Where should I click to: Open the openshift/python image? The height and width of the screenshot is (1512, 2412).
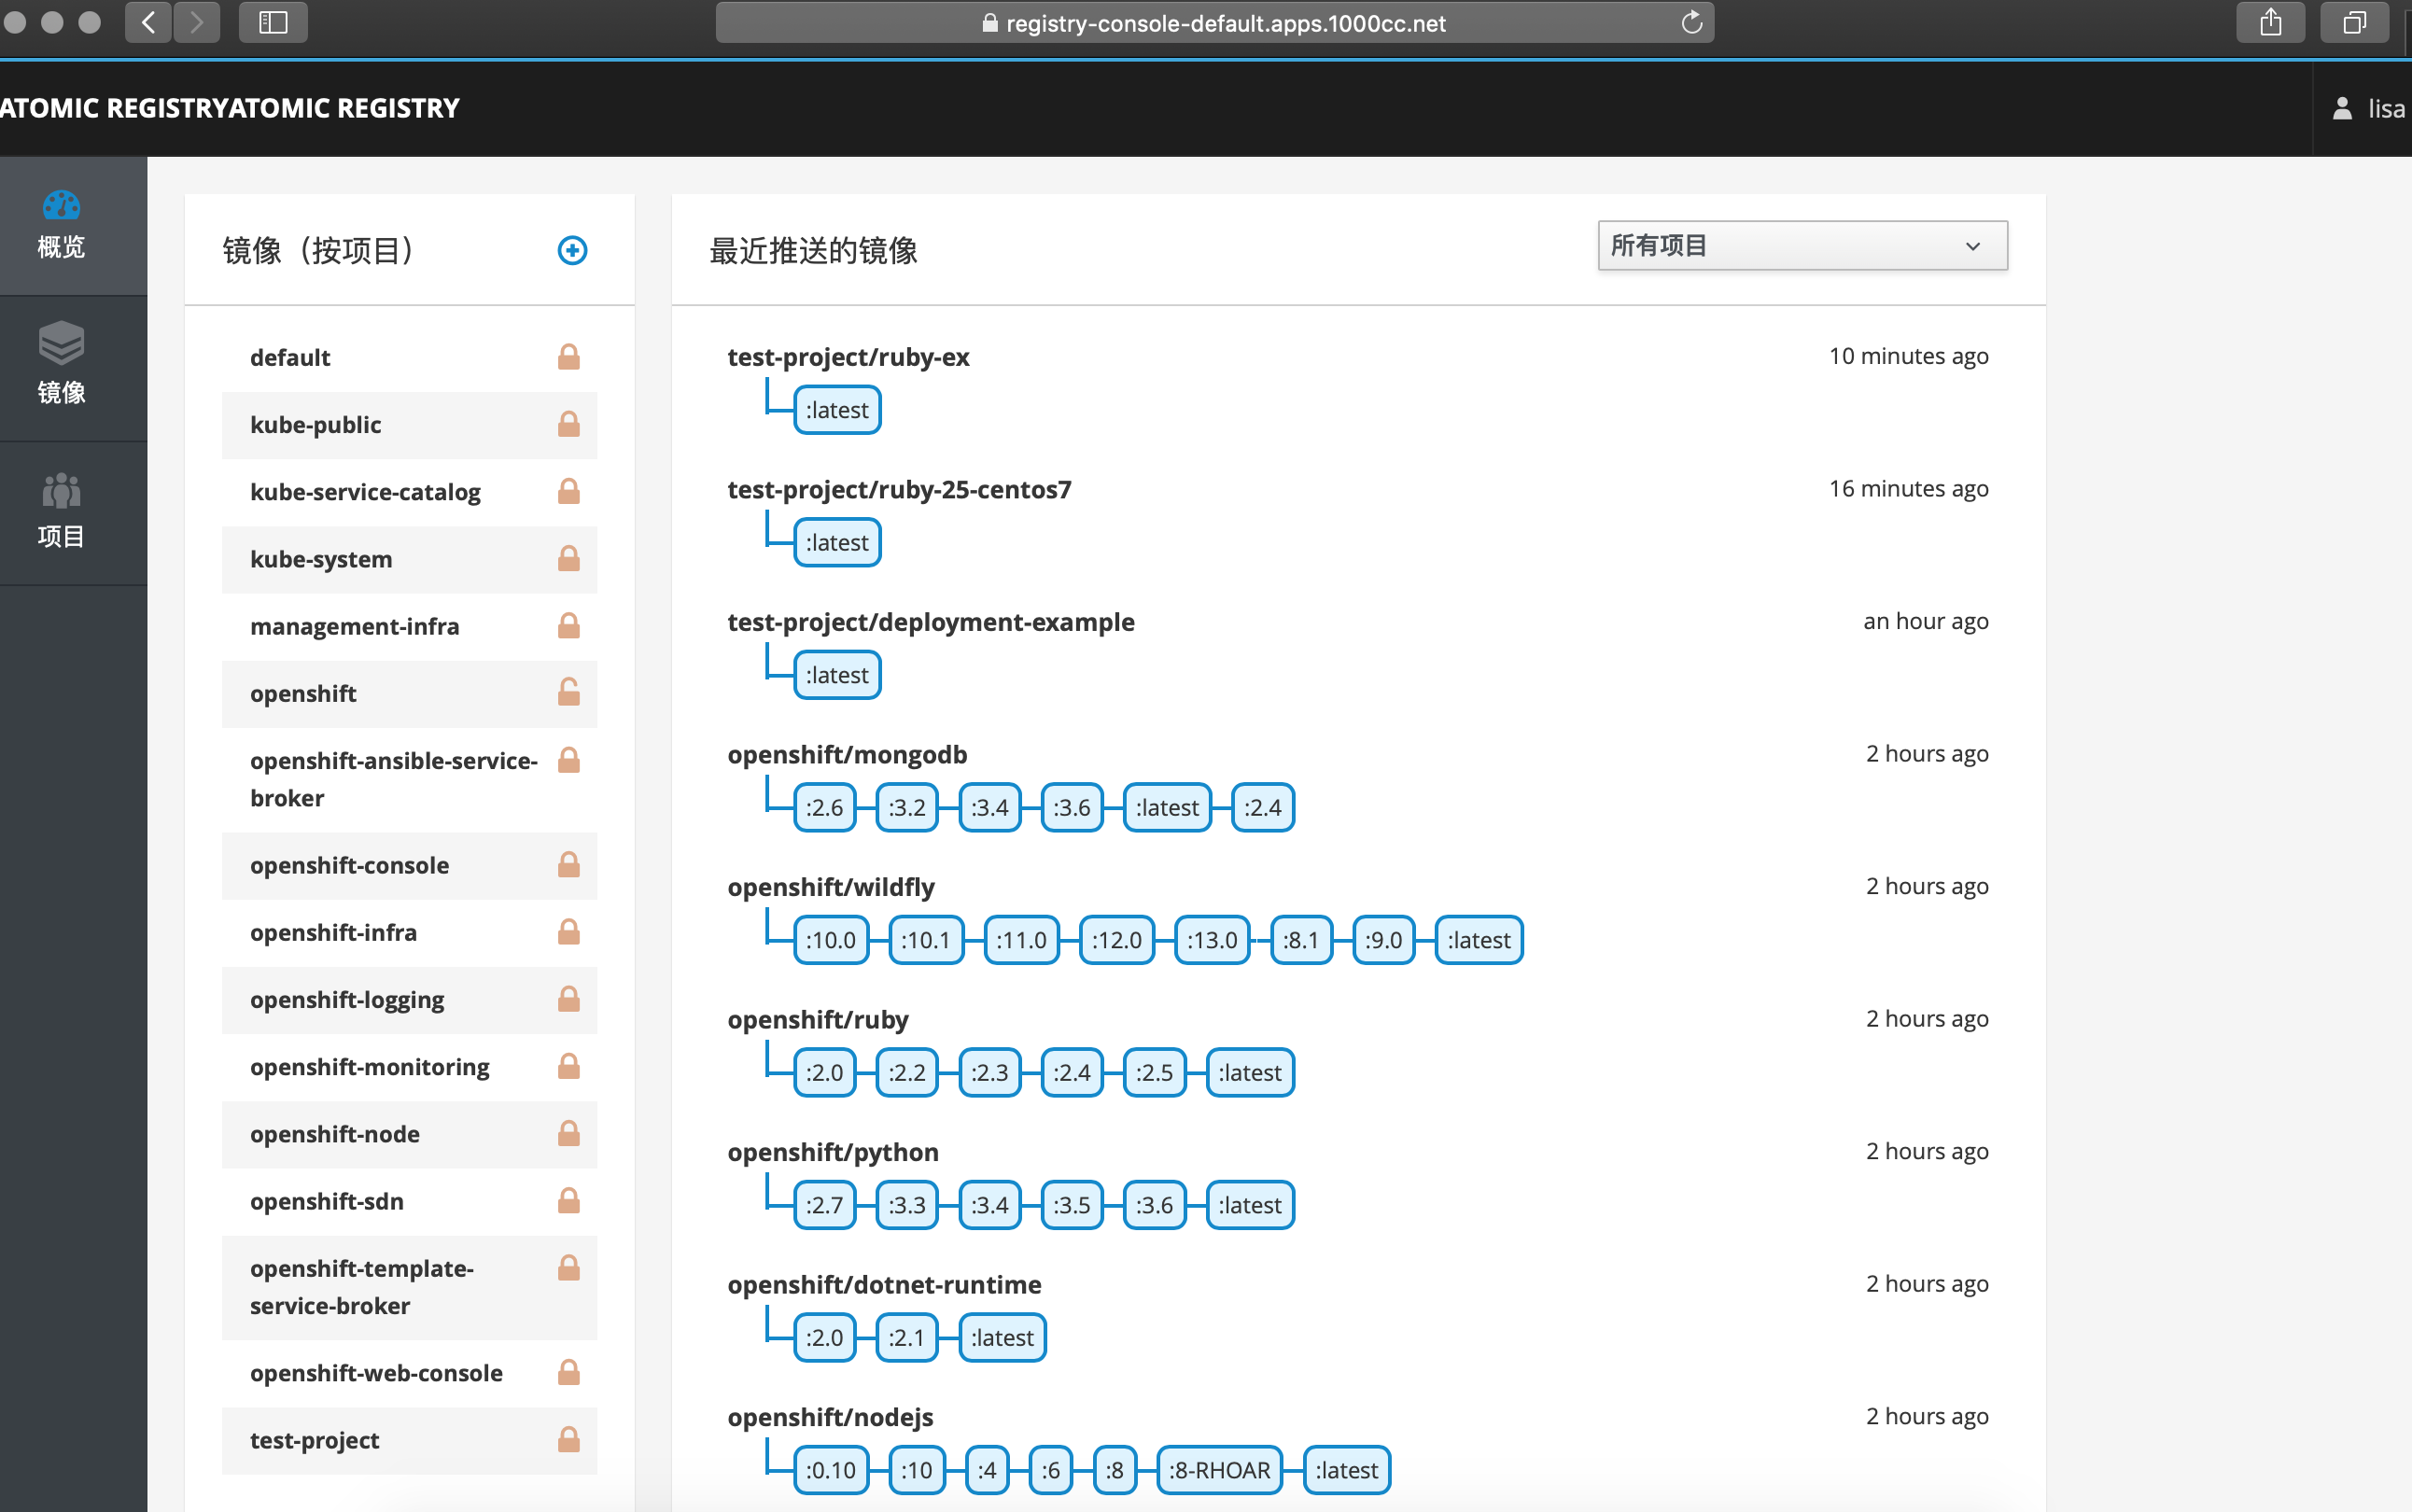[x=833, y=1152]
